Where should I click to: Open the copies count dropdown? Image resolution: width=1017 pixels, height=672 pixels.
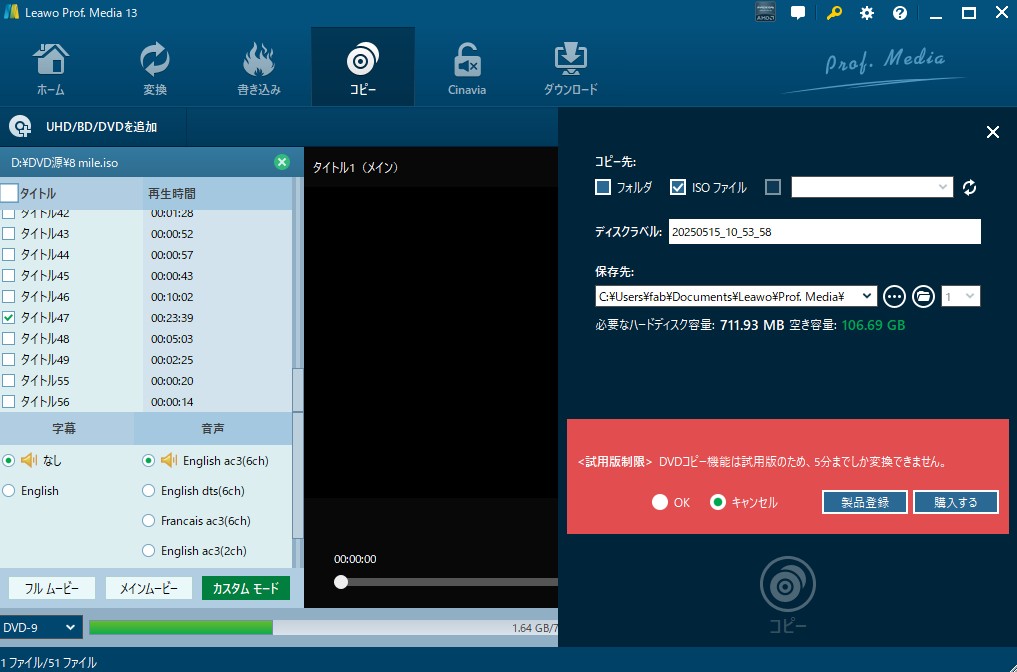[x=961, y=296]
